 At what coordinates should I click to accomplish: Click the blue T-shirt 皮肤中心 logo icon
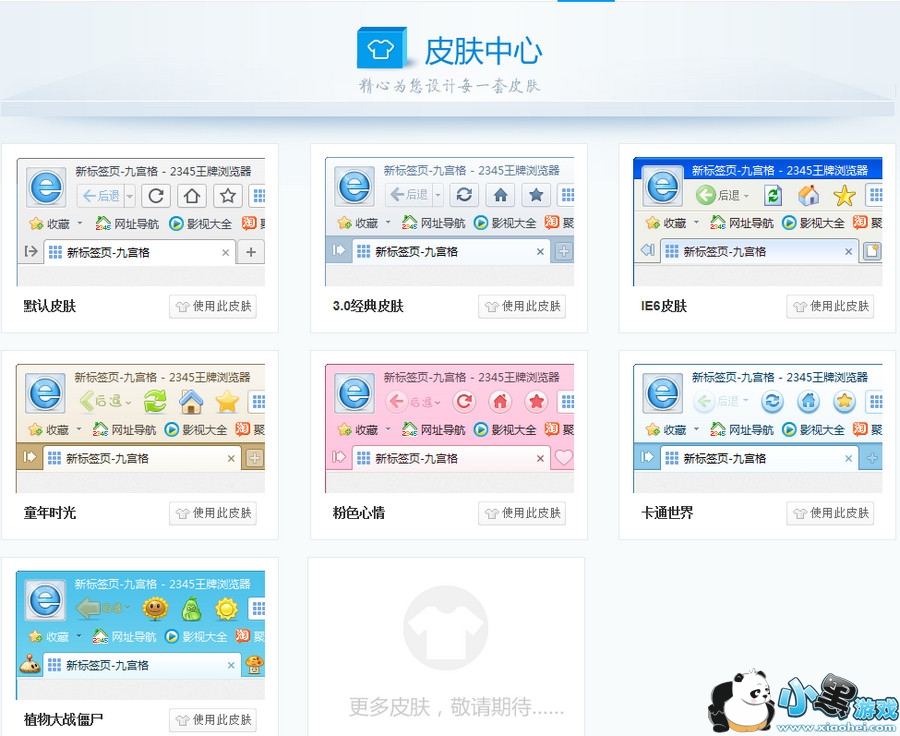click(x=382, y=48)
